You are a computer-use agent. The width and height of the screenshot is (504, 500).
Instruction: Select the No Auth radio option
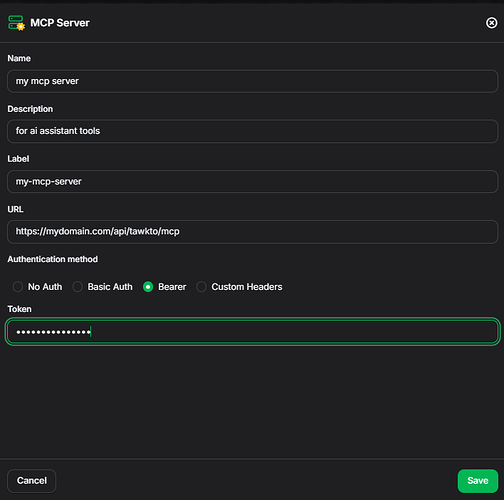[x=18, y=287]
